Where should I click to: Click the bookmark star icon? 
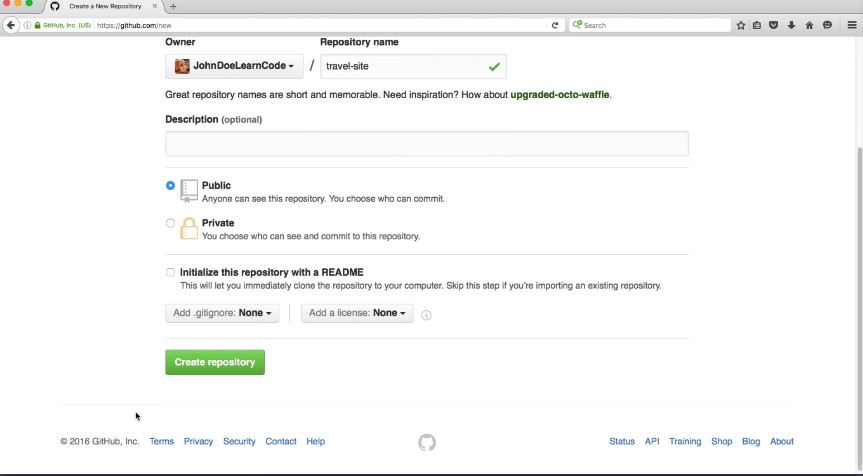[x=741, y=25]
